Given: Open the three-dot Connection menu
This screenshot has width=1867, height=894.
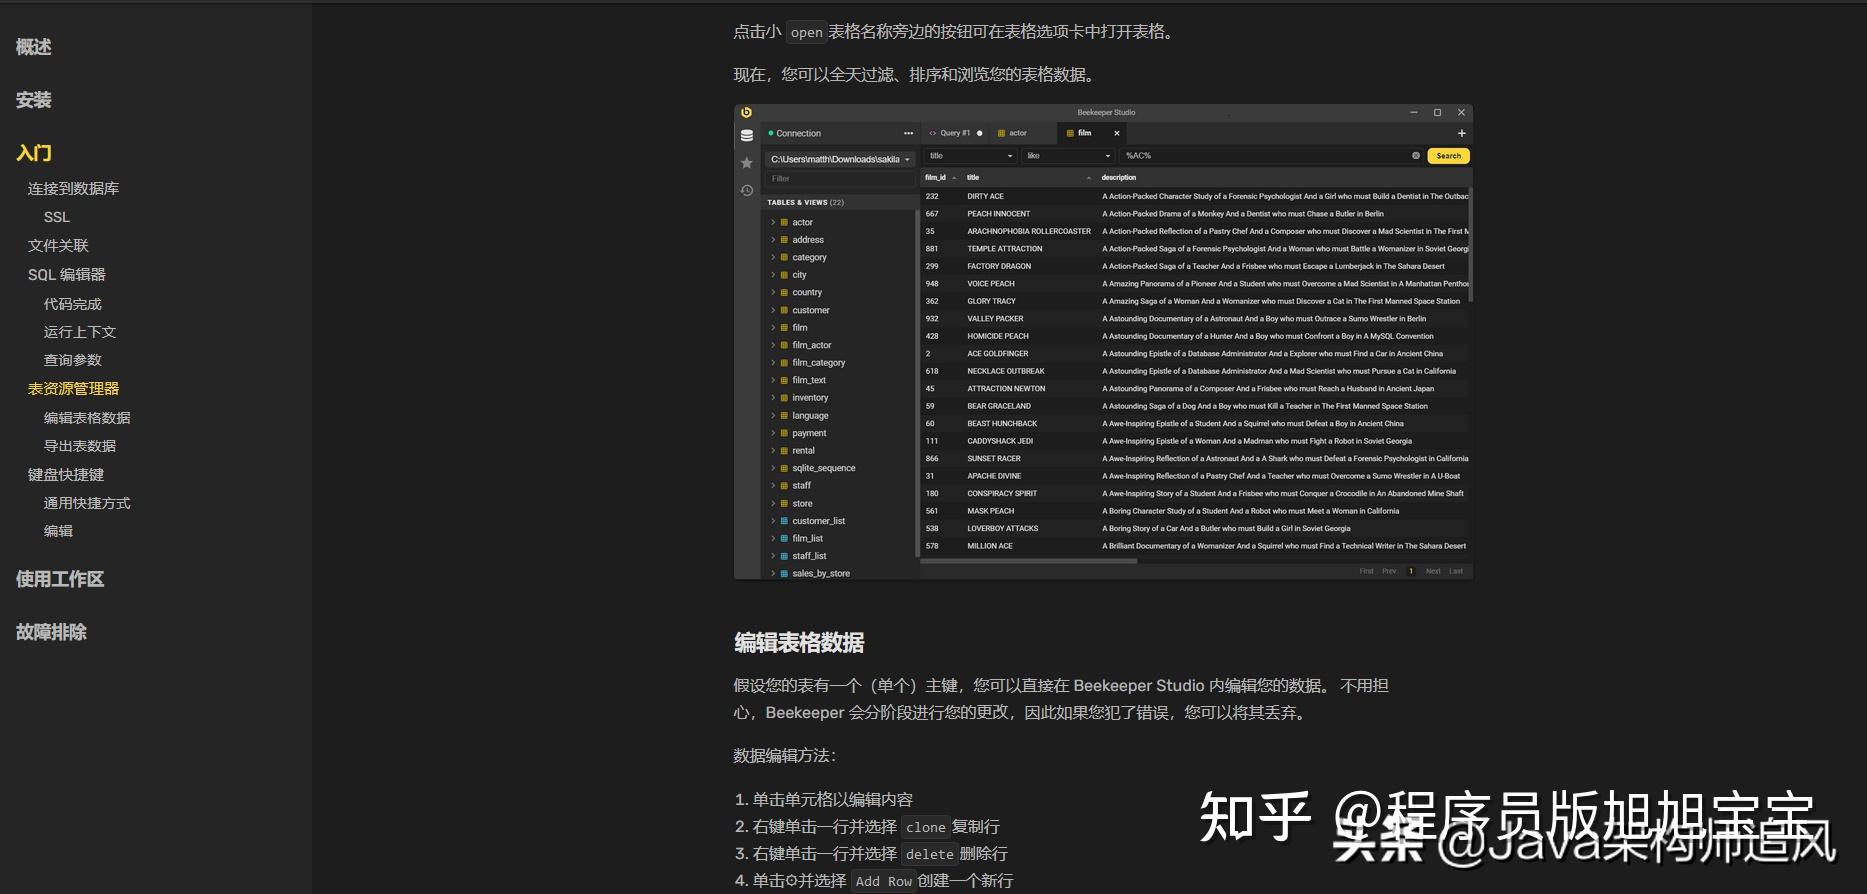Looking at the screenshot, I should 908,133.
